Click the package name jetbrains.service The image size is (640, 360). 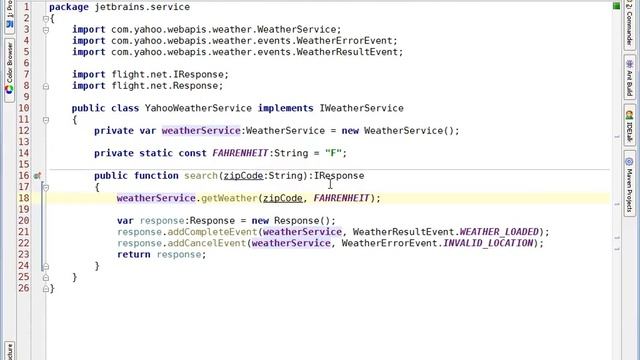pyautogui.click(x=142, y=7)
